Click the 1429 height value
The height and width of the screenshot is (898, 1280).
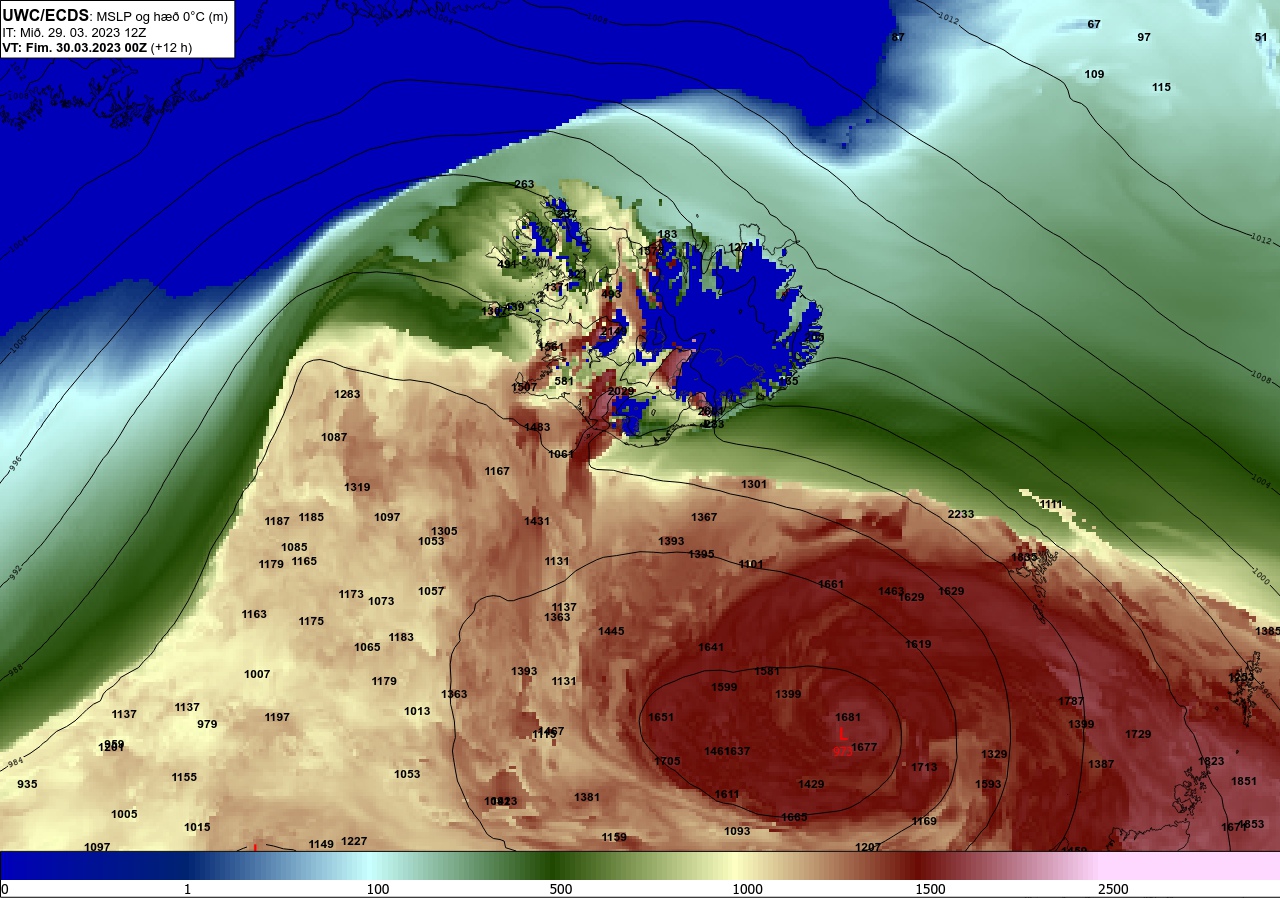pos(811,784)
